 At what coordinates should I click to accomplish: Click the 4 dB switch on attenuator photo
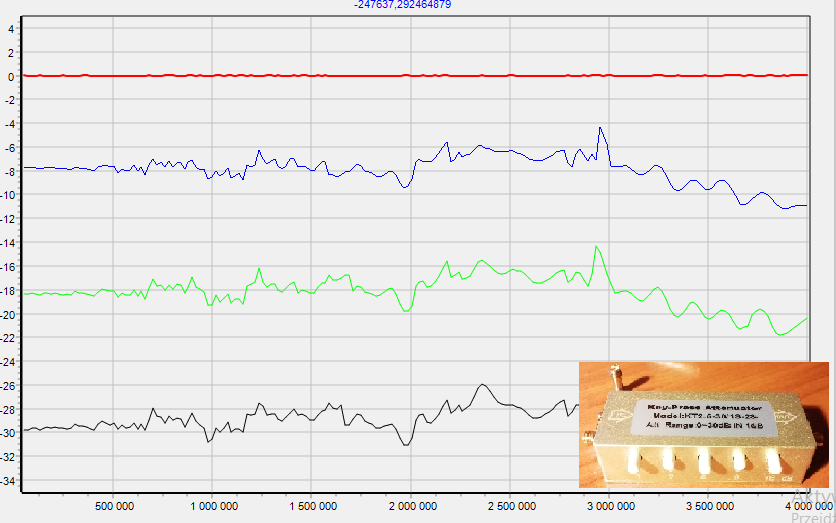pos(704,461)
